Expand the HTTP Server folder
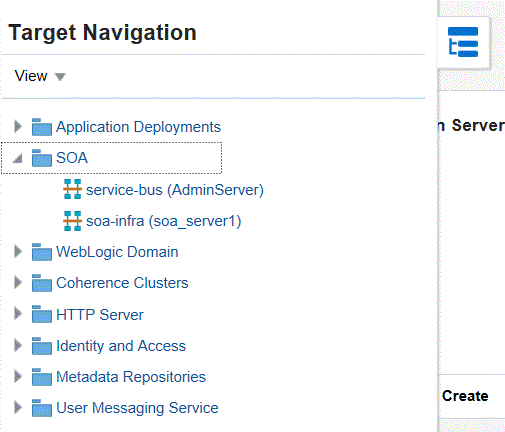Screen dimensions: 505x432 pos(18,314)
